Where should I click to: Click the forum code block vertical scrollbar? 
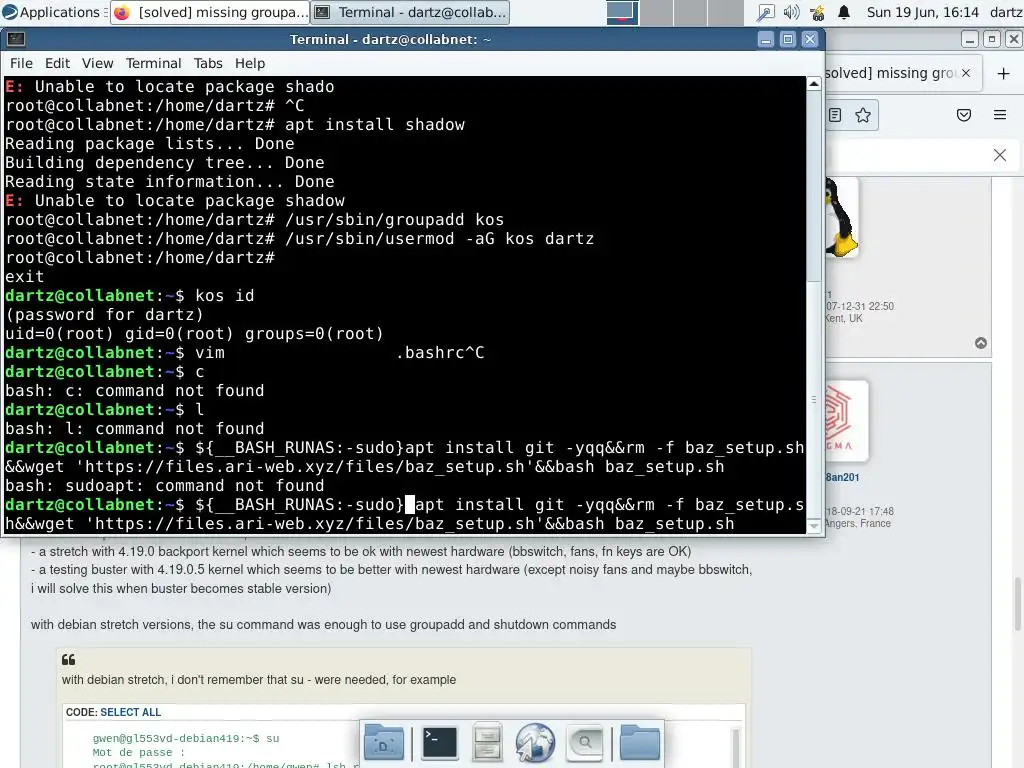(x=735, y=748)
